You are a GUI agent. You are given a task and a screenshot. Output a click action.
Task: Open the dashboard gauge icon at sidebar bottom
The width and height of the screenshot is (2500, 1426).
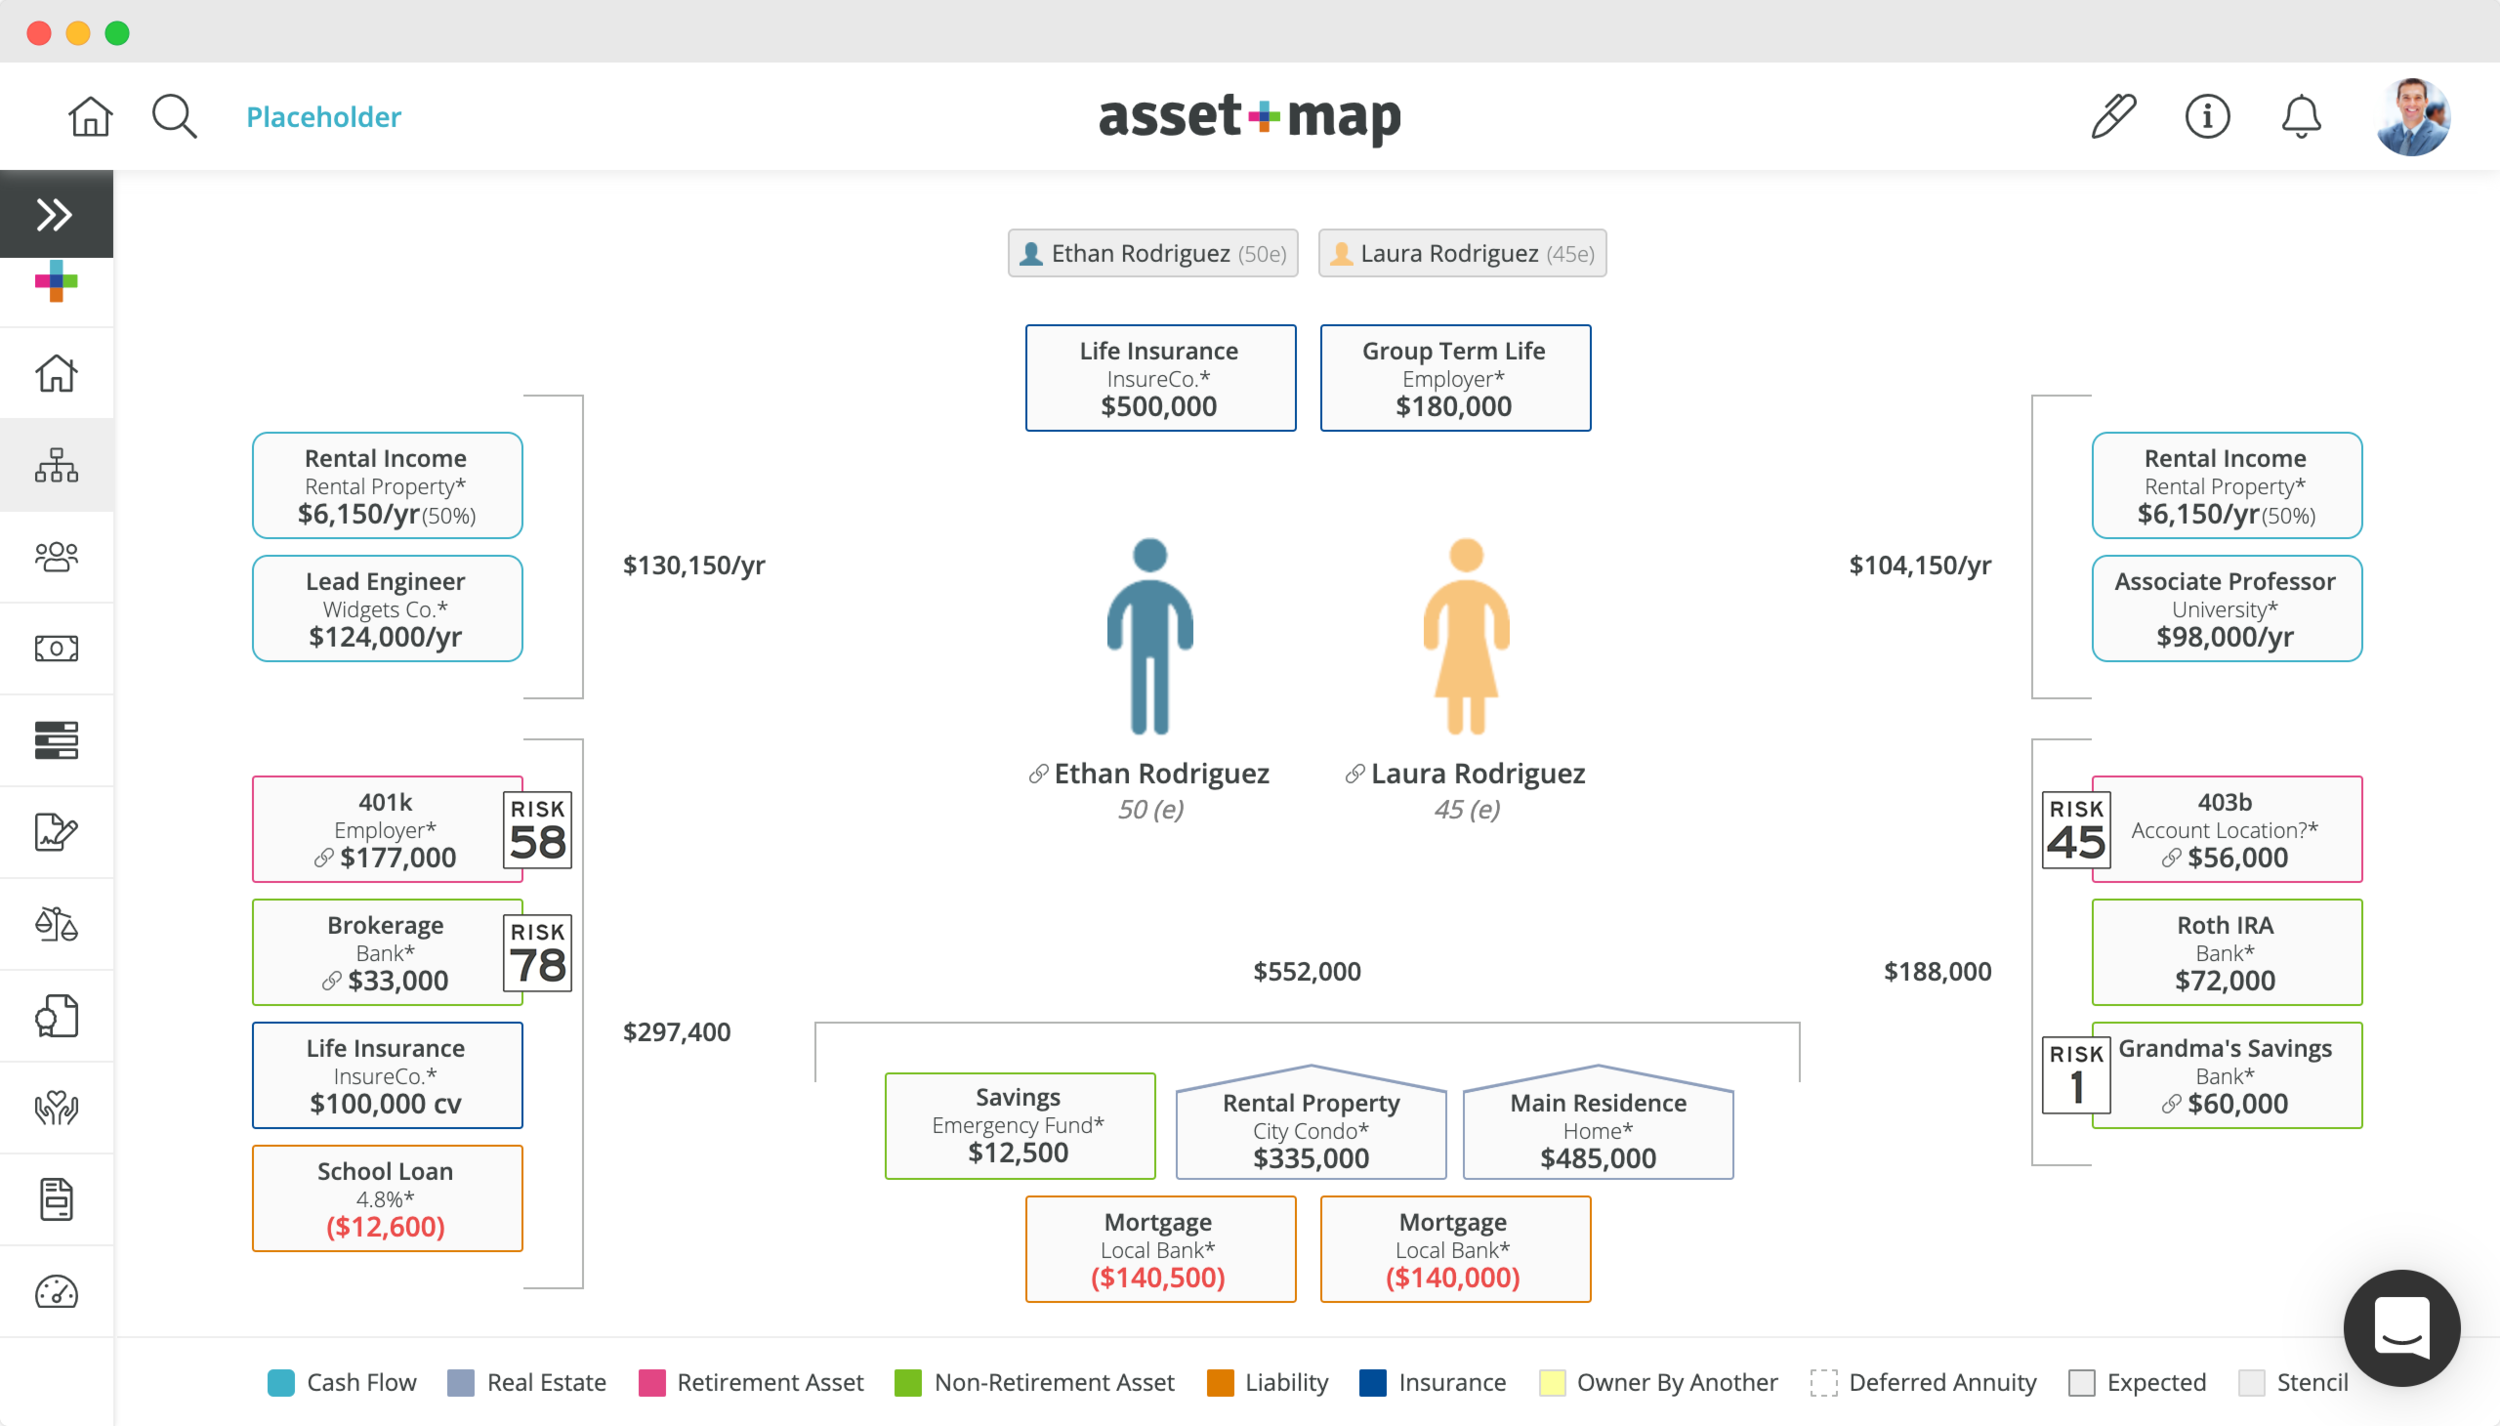point(57,1290)
